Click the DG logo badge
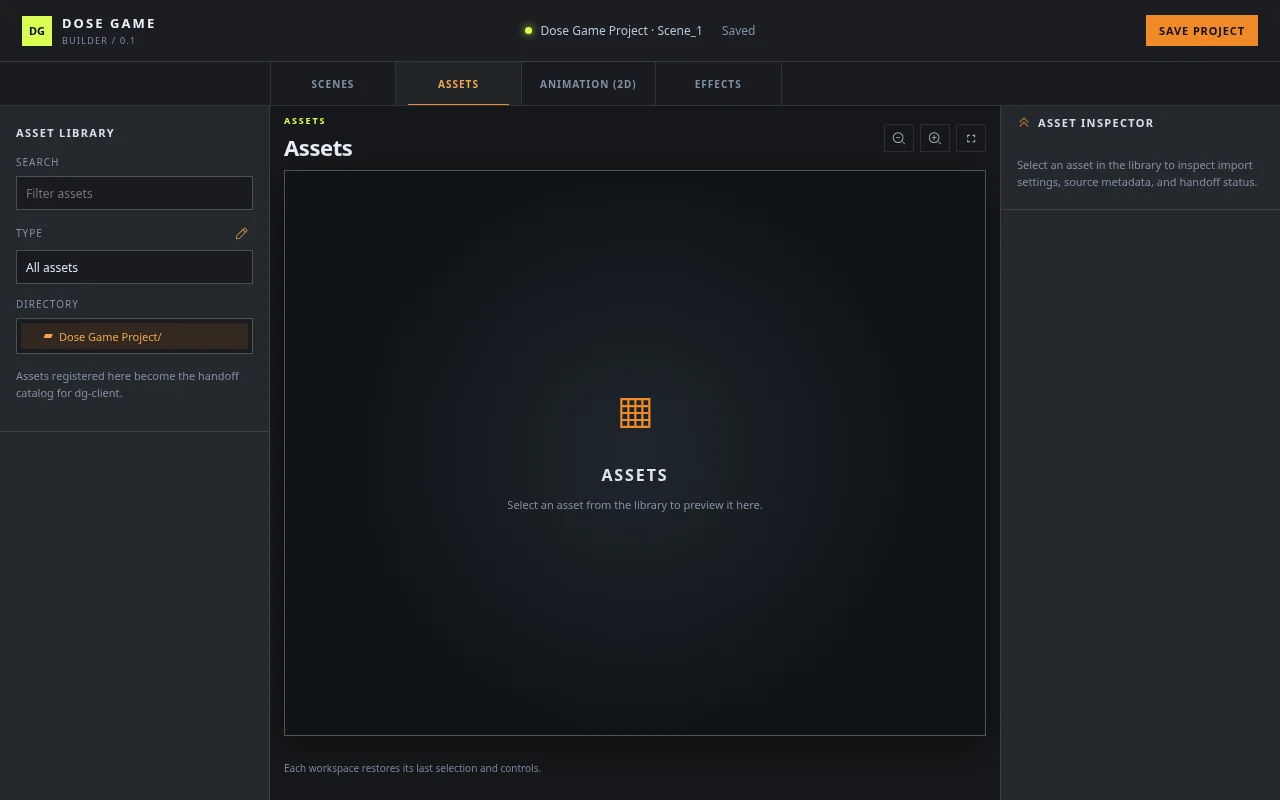Viewport: 1280px width, 800px height. click(x=37, y=31)
